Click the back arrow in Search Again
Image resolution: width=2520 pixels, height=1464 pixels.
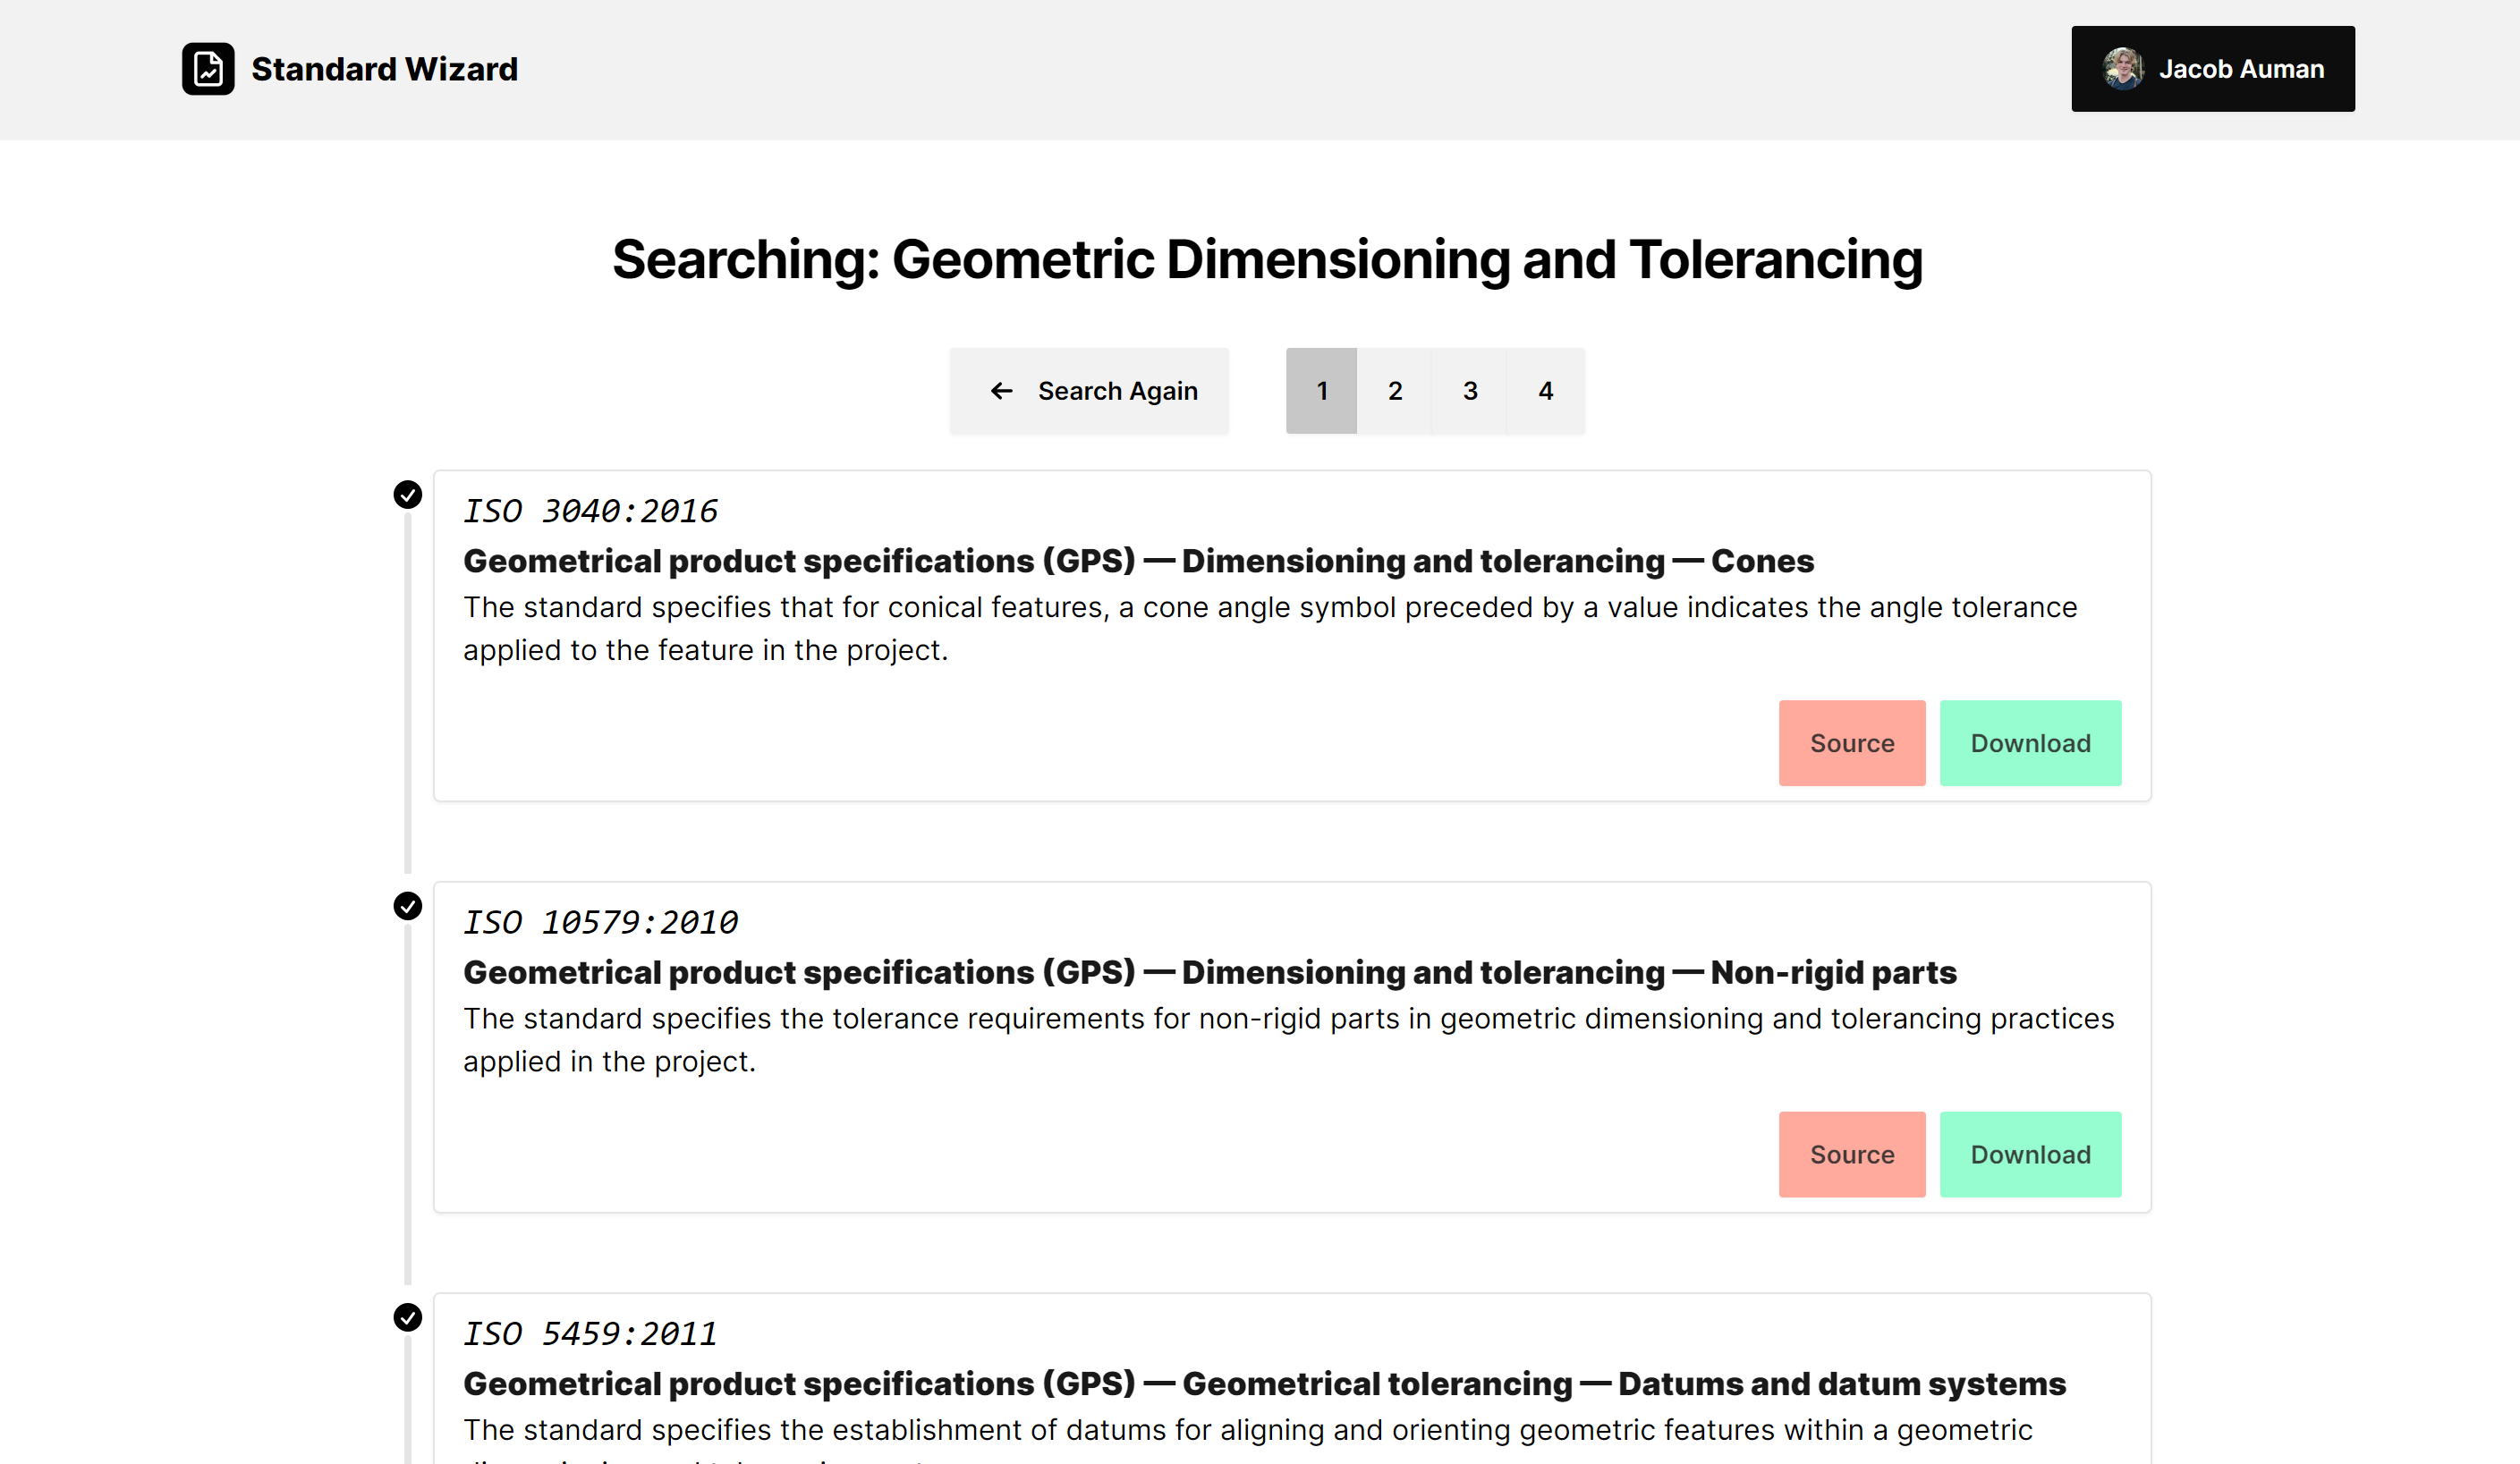pyautogui.click(x=1001, y=391)
